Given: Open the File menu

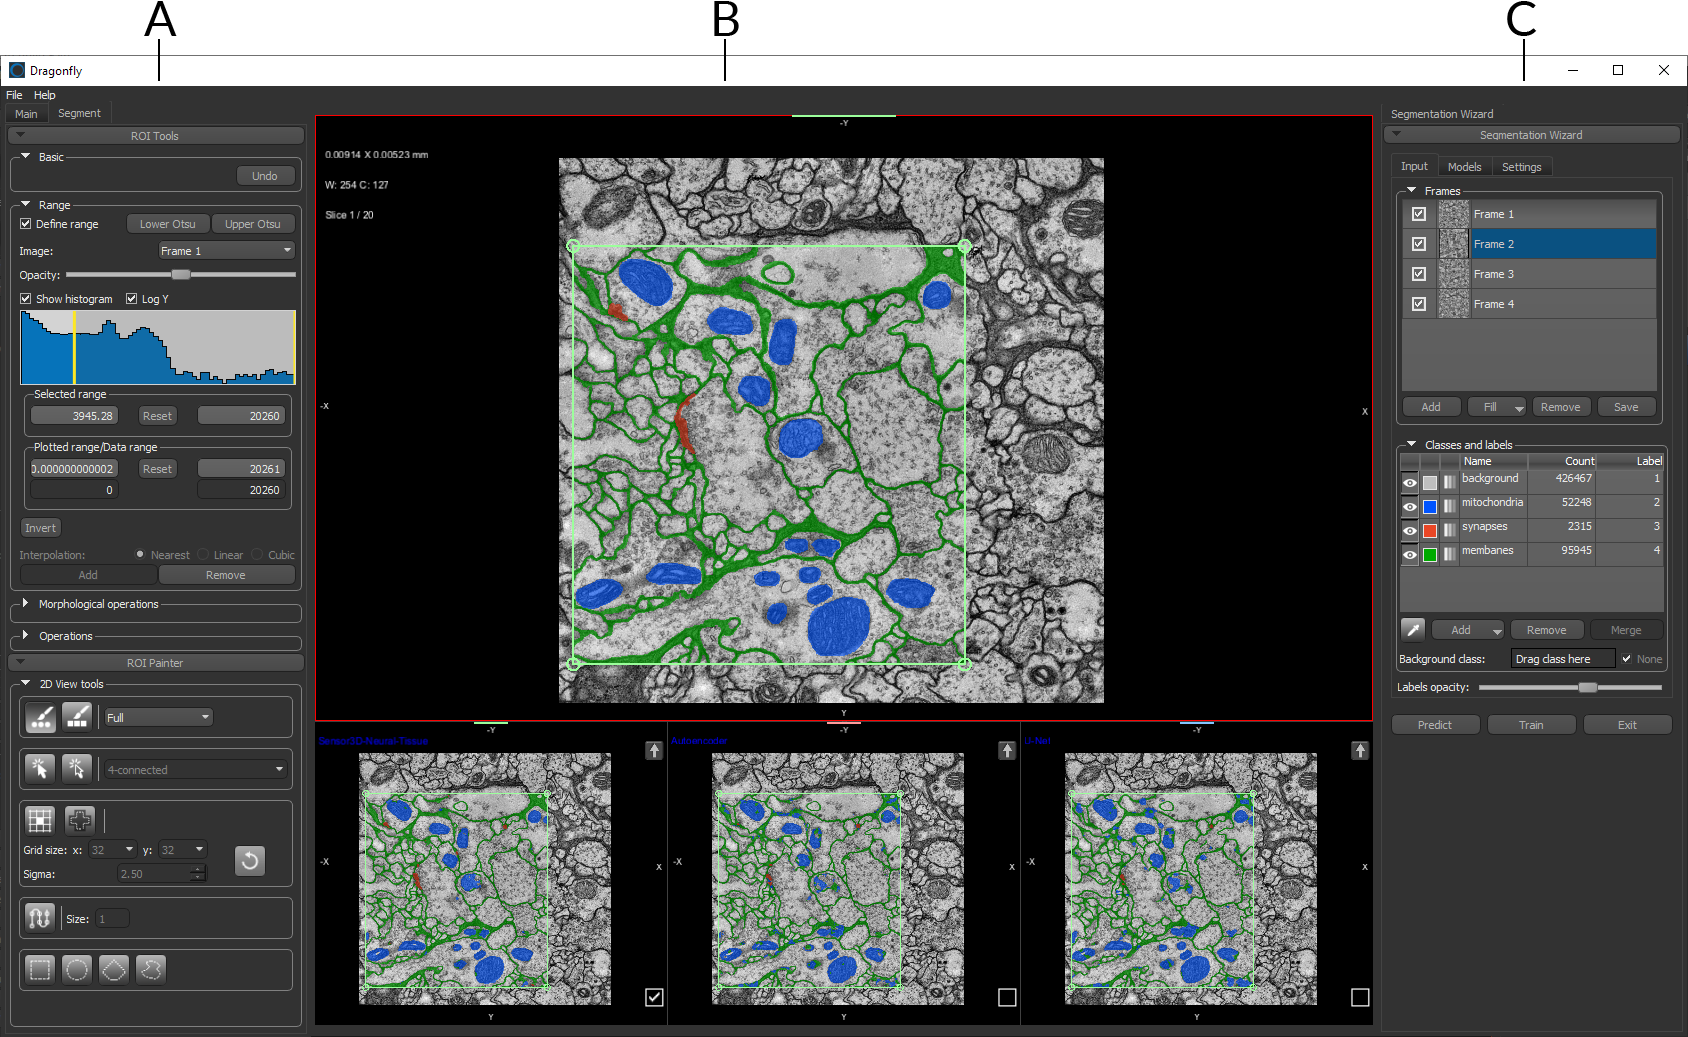Looking at the screenshot, I should coord(14,95).
